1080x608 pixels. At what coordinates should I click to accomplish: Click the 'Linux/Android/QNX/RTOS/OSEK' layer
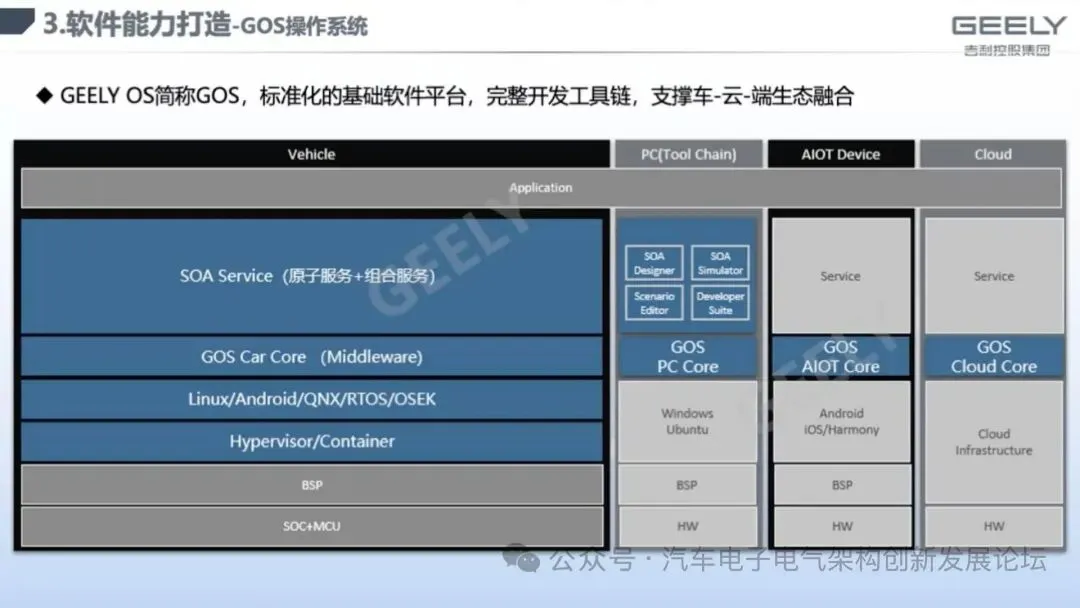tap(311, 399)
